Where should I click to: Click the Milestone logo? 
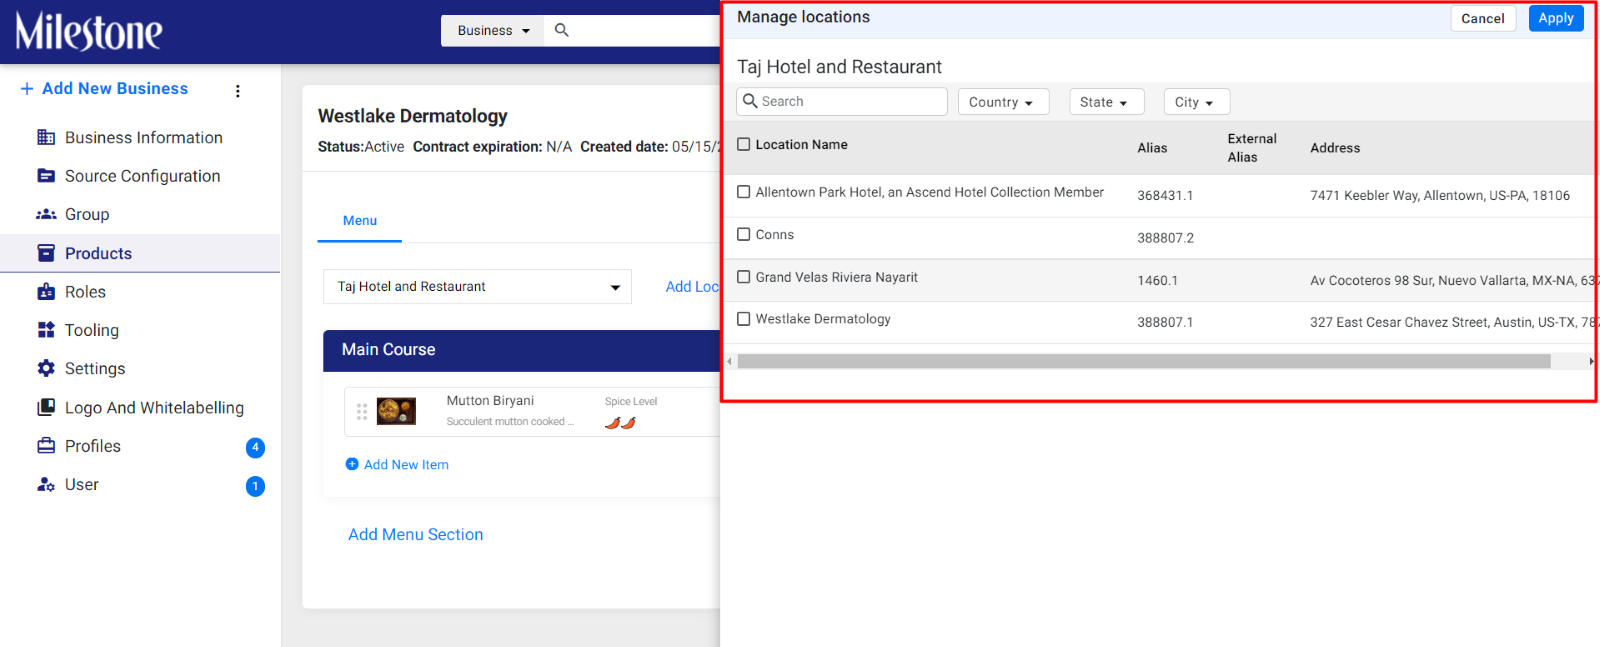89,32
